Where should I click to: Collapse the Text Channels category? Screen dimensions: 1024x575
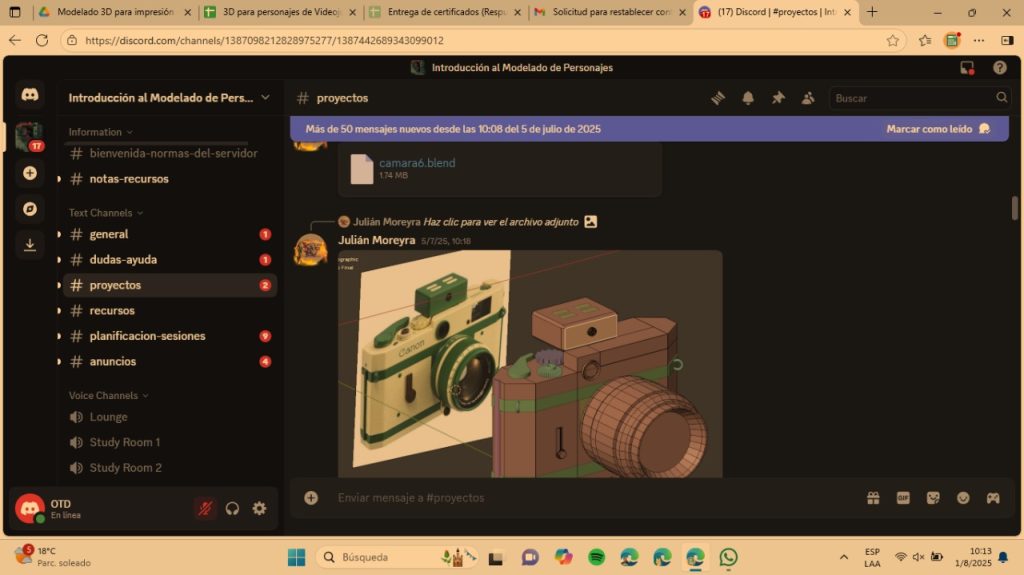(106, 213)
